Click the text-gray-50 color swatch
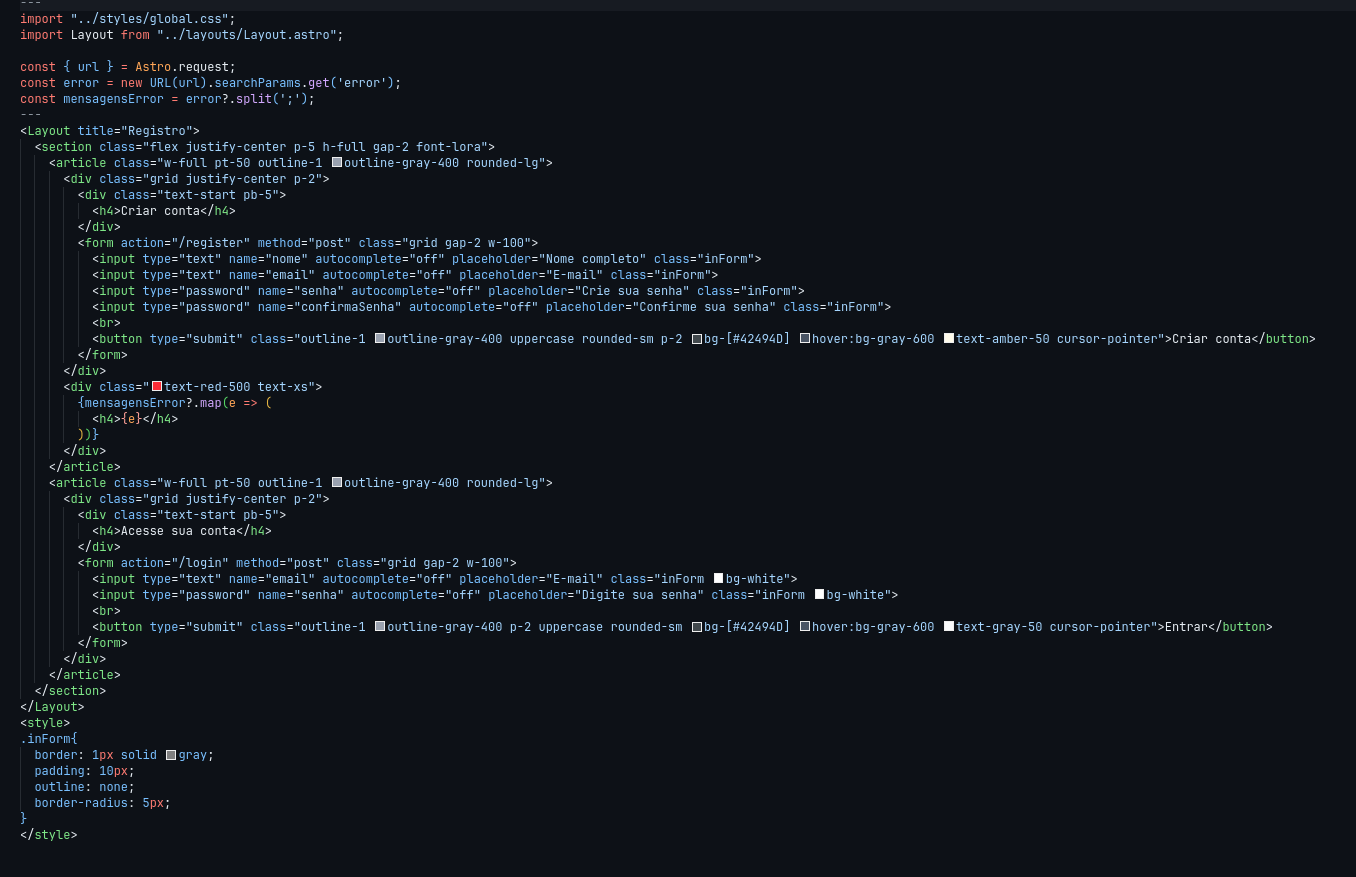 pos(949,627)
